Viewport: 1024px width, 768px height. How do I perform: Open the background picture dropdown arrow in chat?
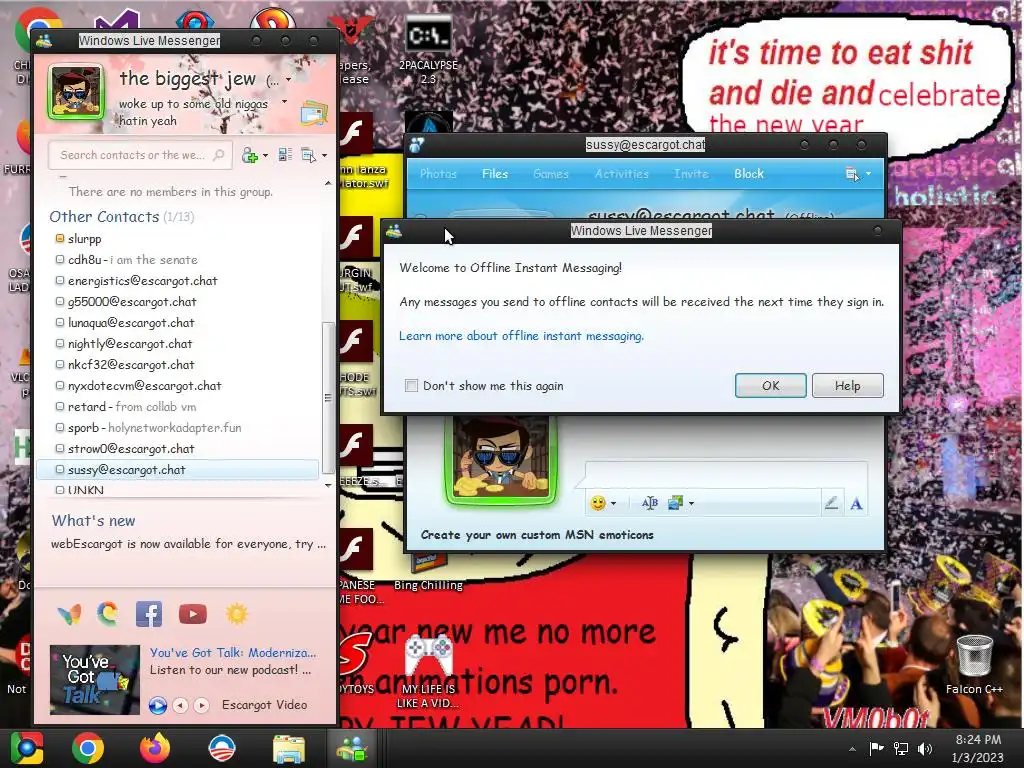[x=692, y=504]
